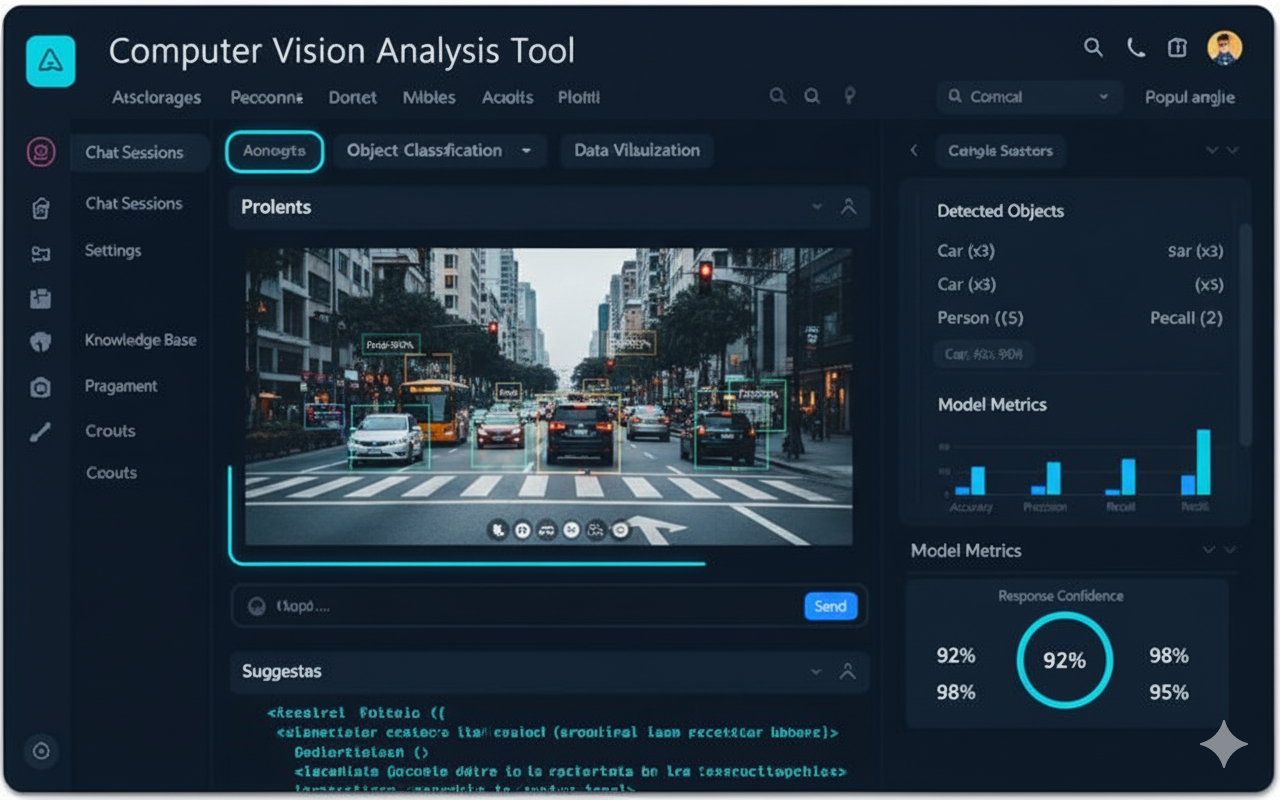Image resolution: width=1280 pixels, height=800 pixels.
Task: Open Pragament in the sidebar
Action: pos(121,386)
